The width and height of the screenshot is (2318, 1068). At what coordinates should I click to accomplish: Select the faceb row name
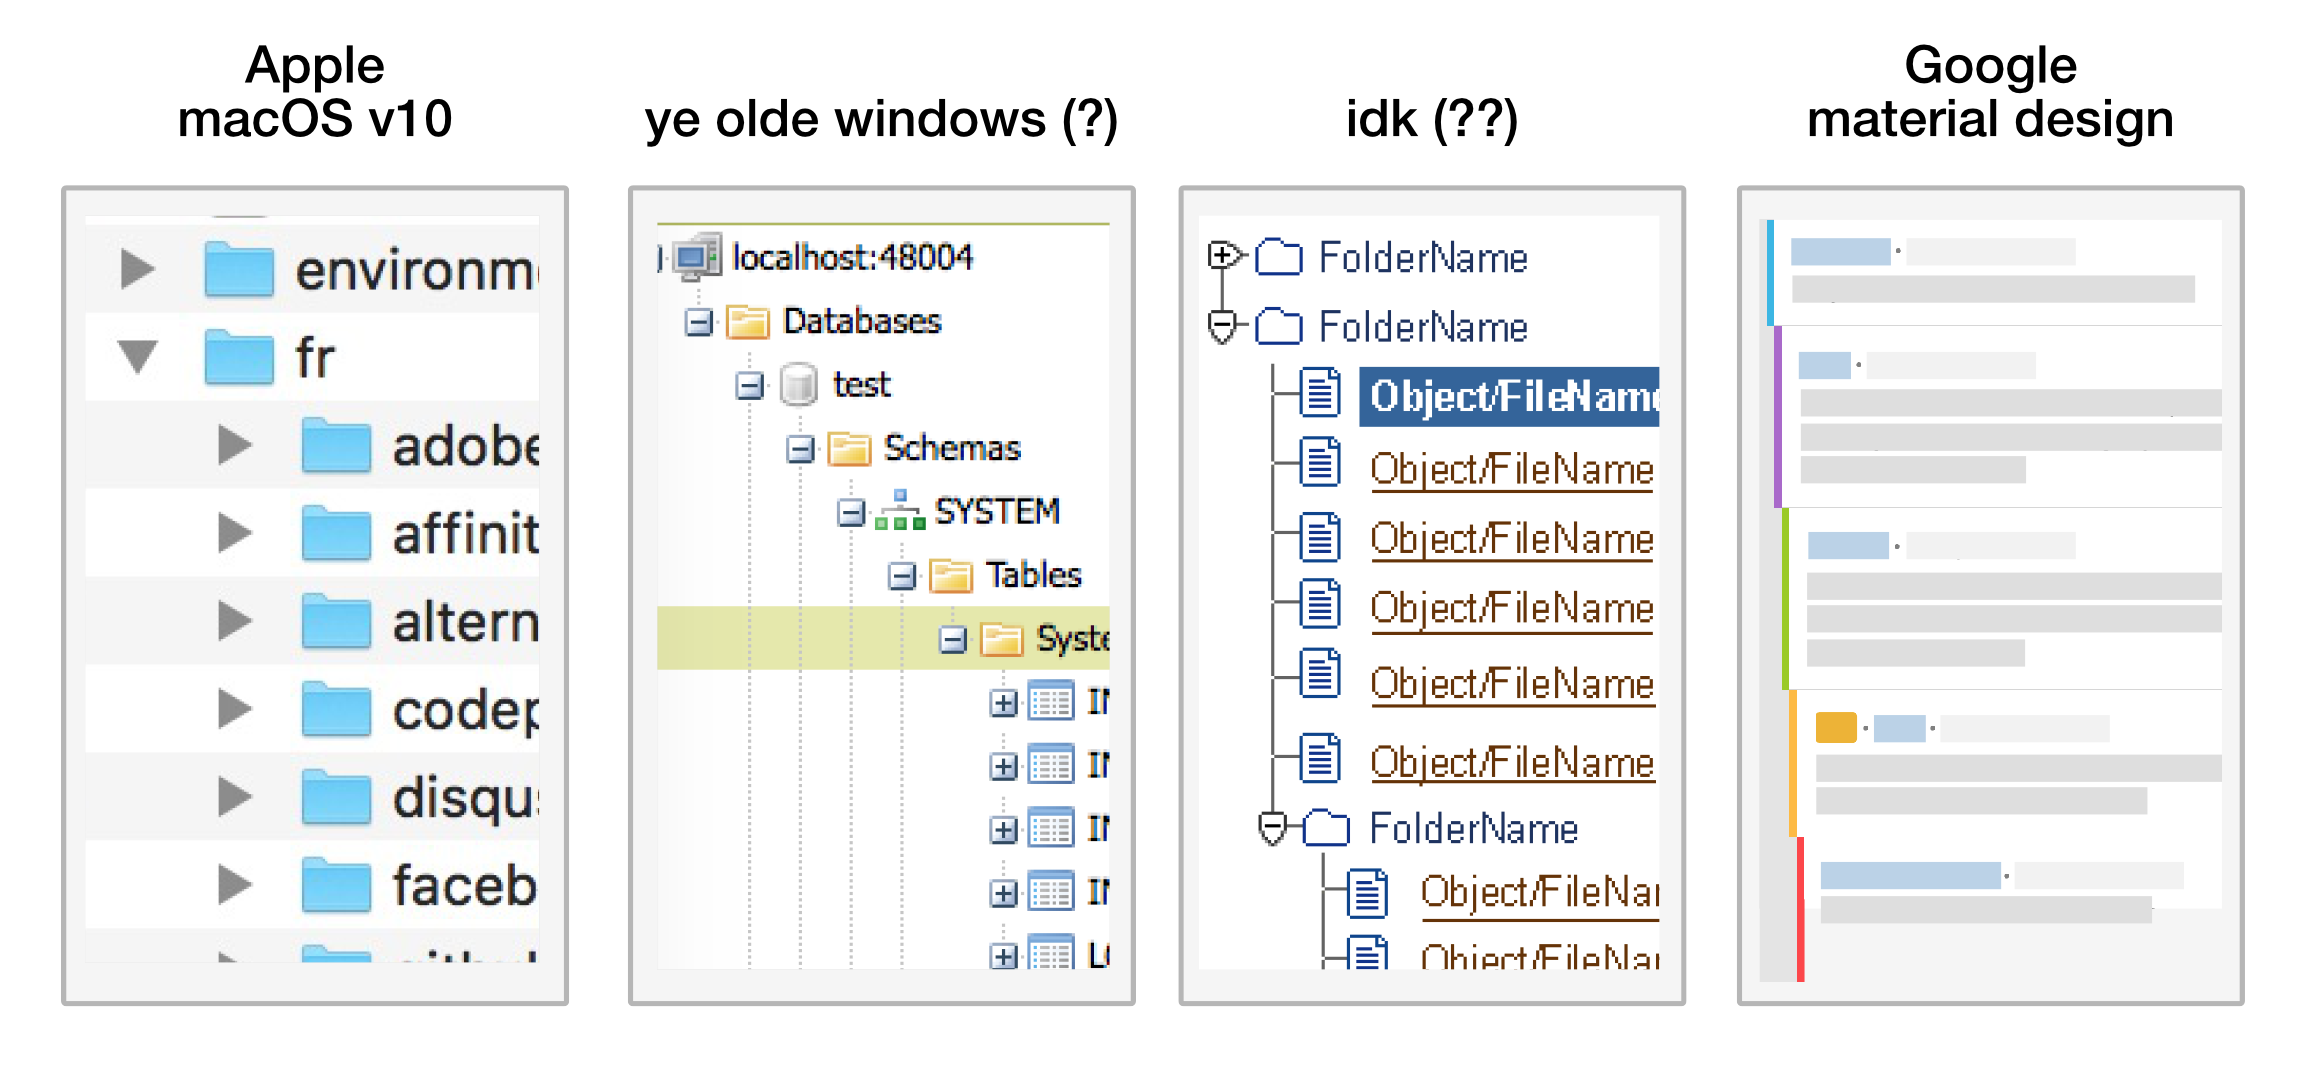pyautogui.click(x=466, y=885)
